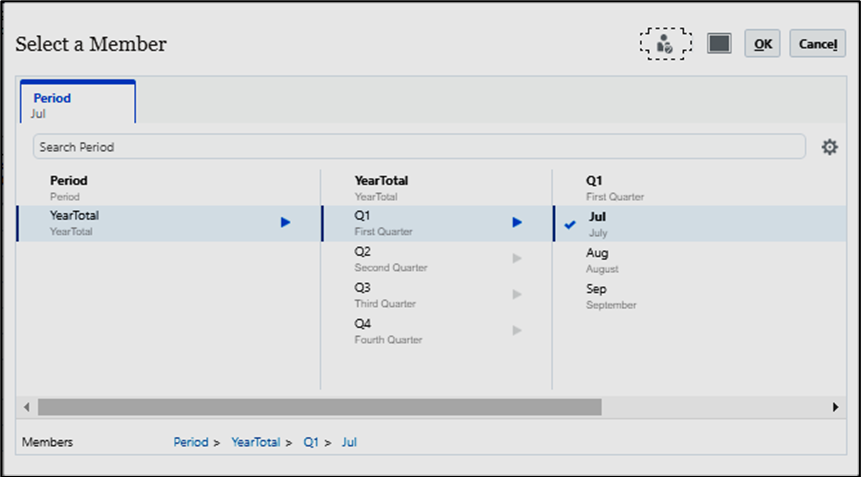Confirm with the OK button

coord(762,43)
